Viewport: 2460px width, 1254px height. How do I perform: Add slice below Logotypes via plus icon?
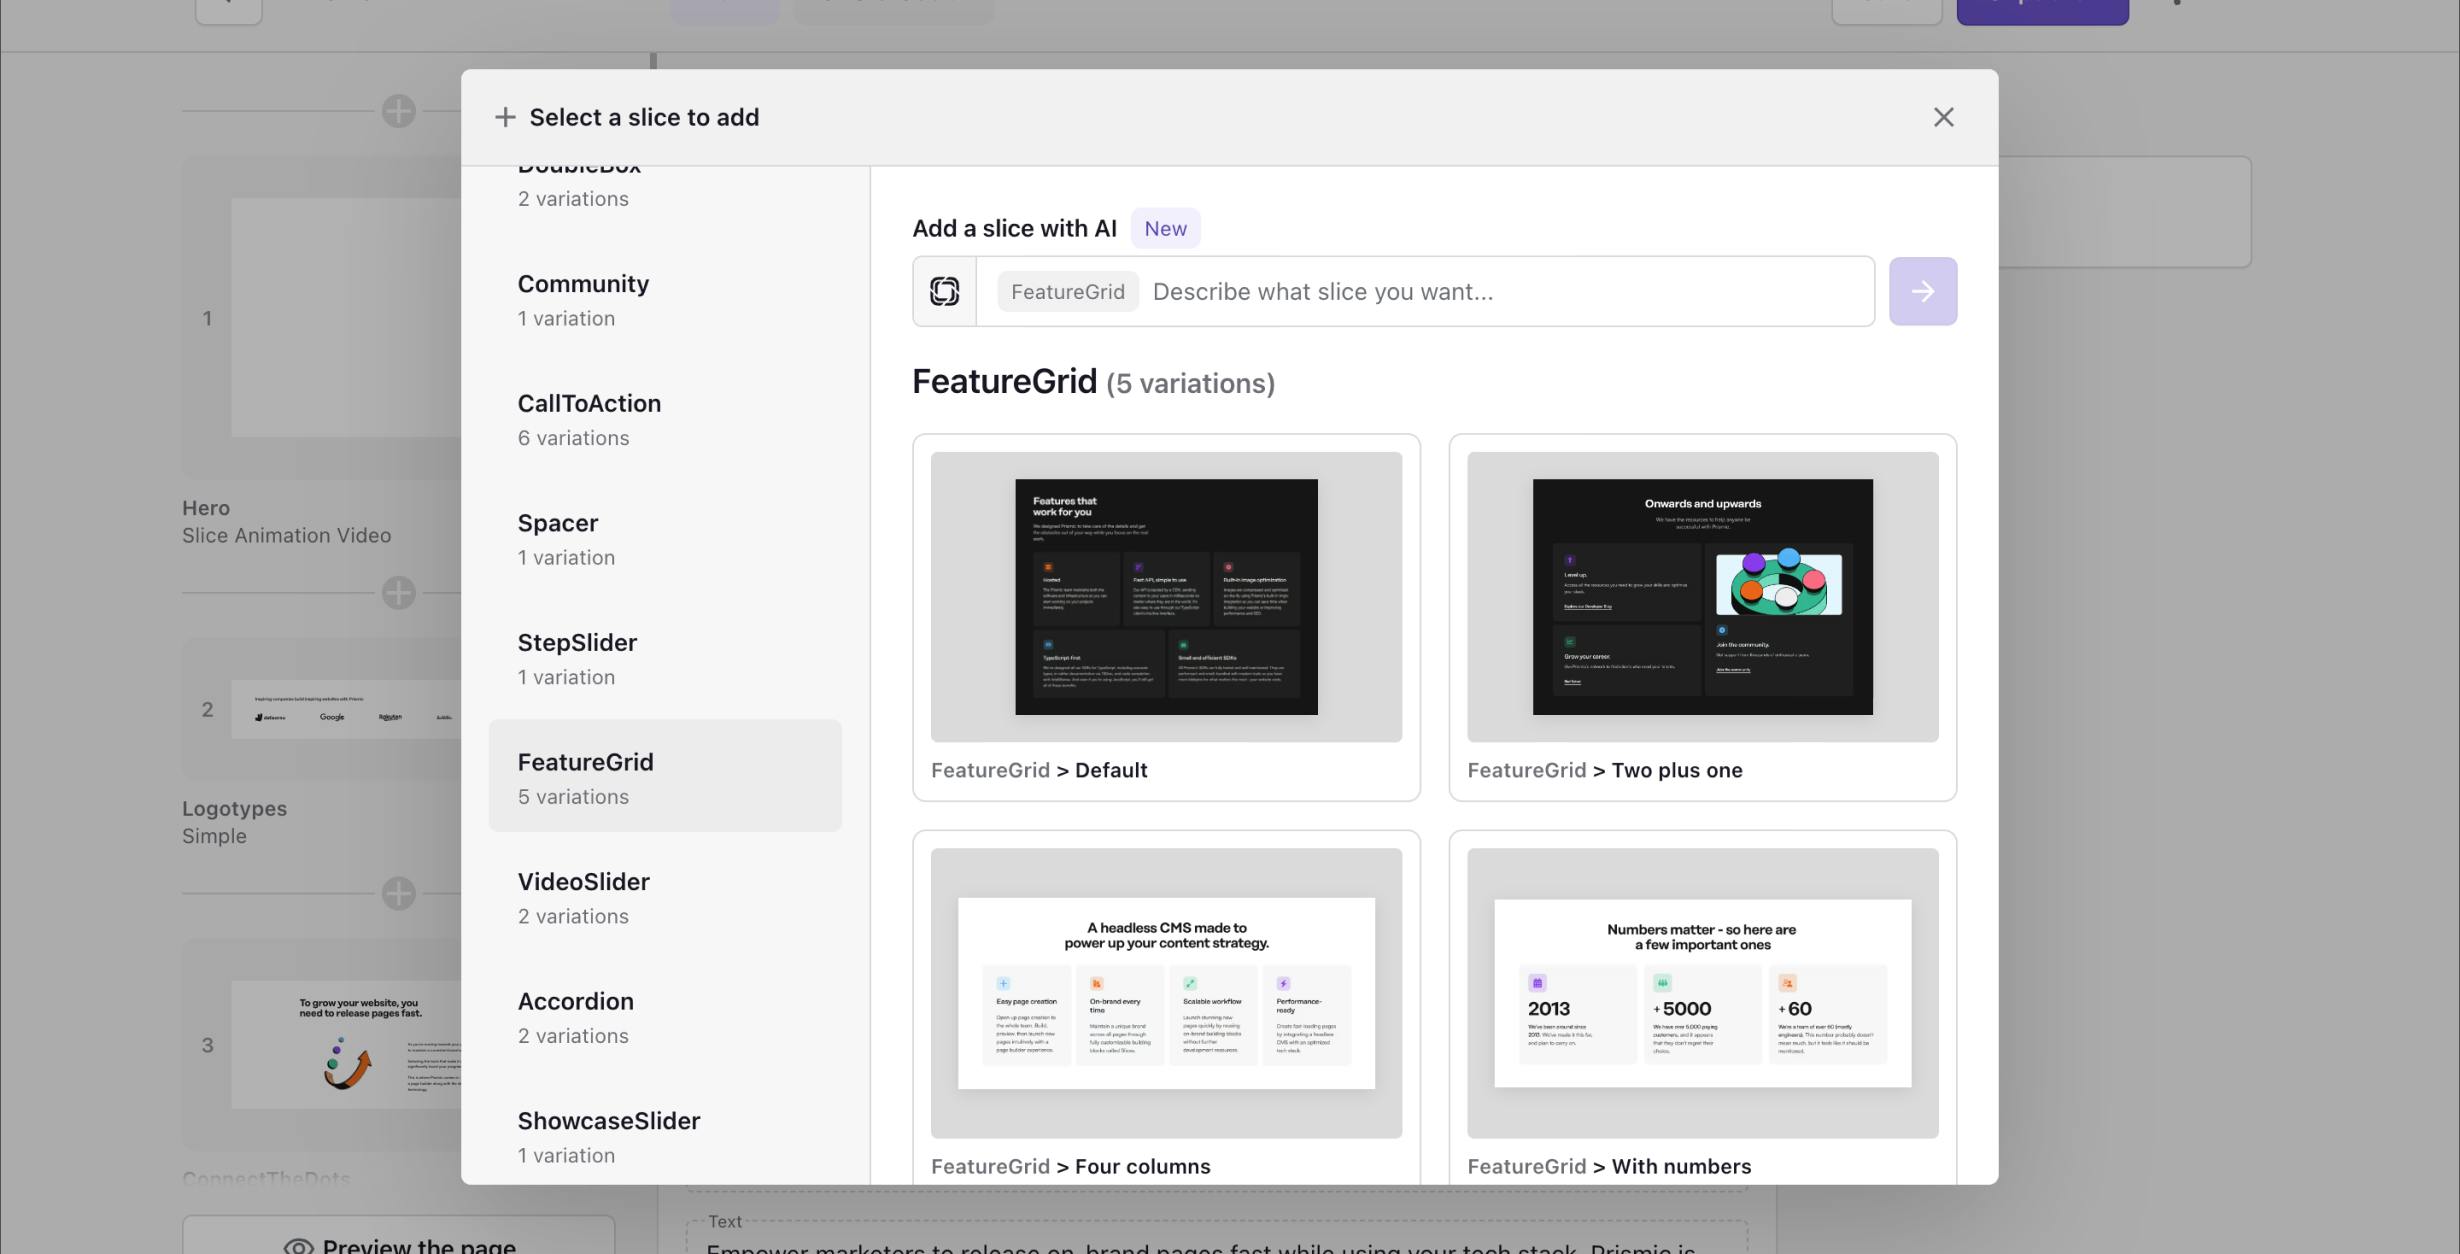[398, 892]
